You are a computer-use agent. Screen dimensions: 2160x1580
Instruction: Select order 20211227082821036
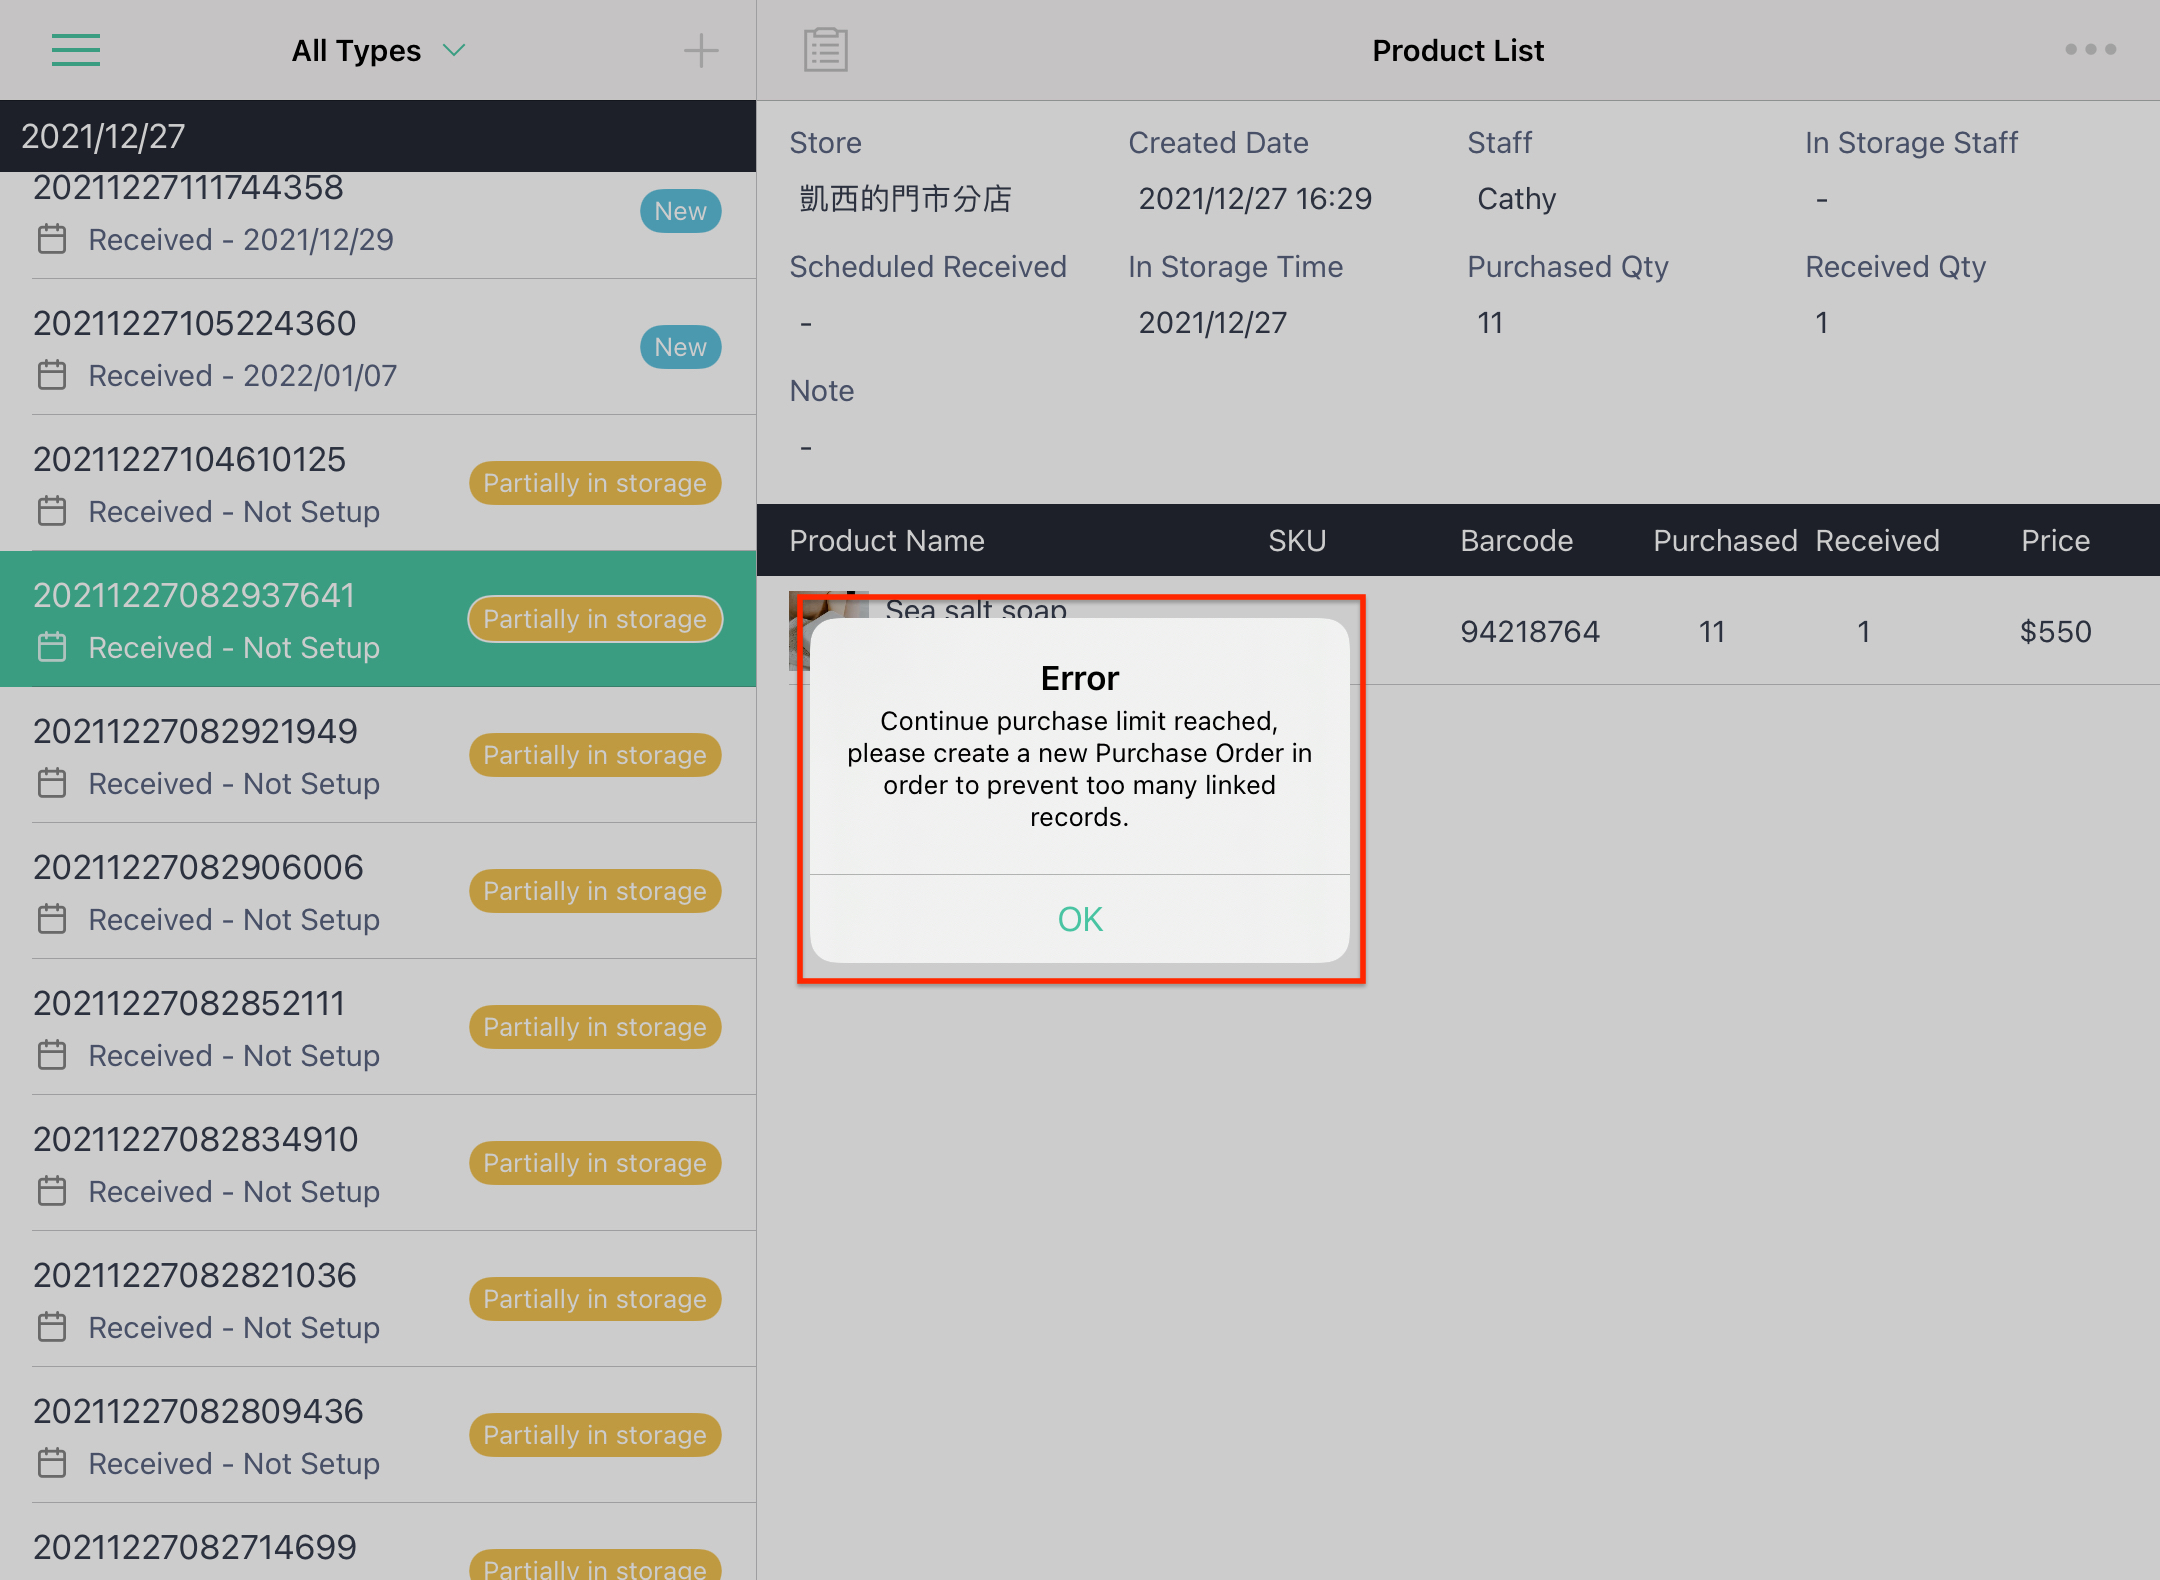click(x=378, y=1300)
